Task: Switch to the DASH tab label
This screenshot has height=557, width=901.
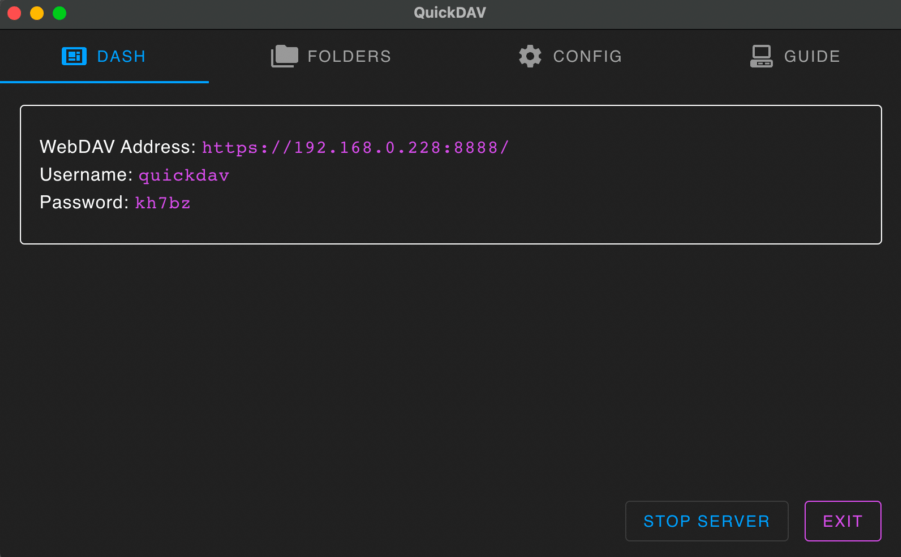Action: 121,56
